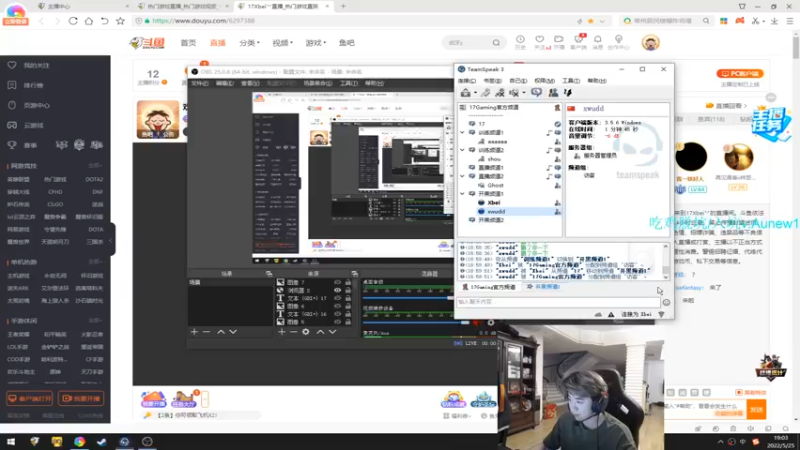Open Douyu 视频 dropdown in top navigation
Viewport: 800px width, 450px height.
point(282,43)
